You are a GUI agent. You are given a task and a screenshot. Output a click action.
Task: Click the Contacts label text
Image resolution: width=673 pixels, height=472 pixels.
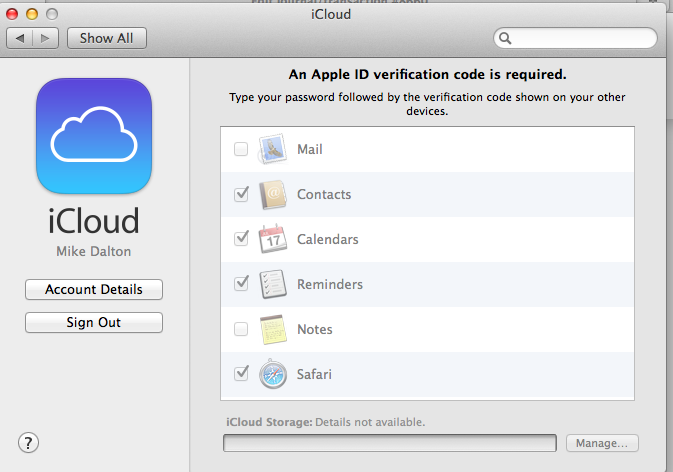324,194
